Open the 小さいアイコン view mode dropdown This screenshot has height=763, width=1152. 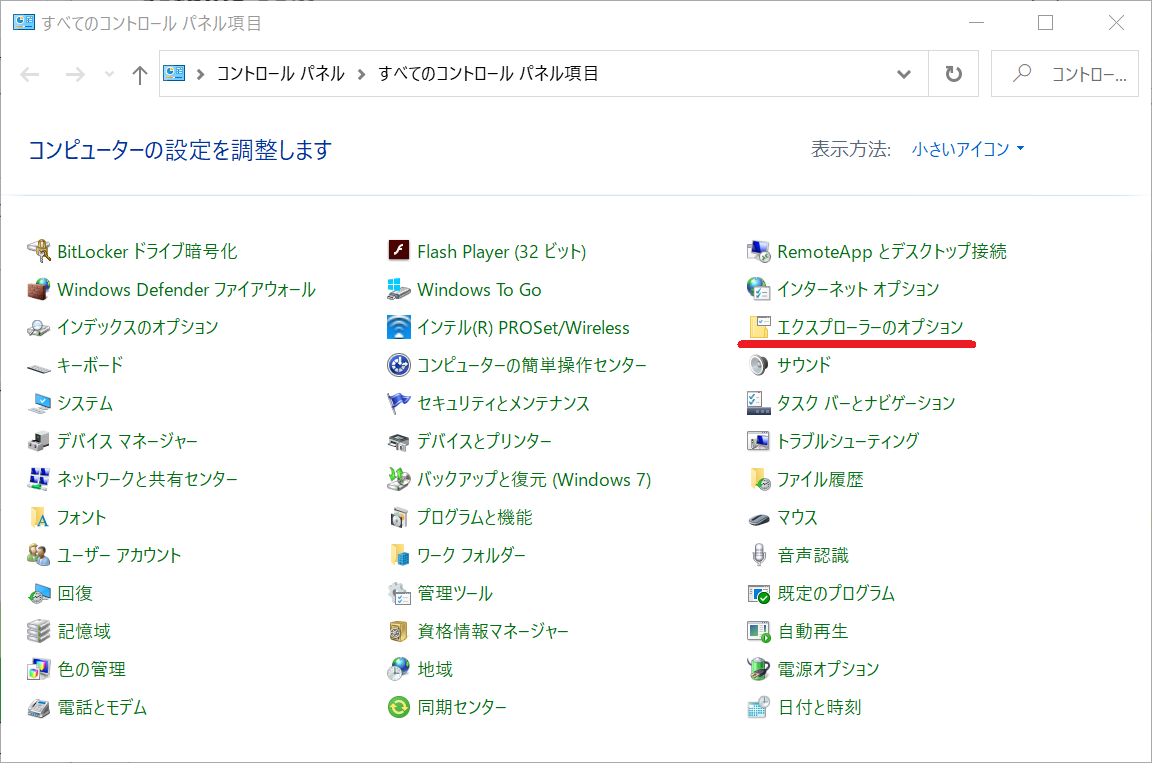coord(968,149)
